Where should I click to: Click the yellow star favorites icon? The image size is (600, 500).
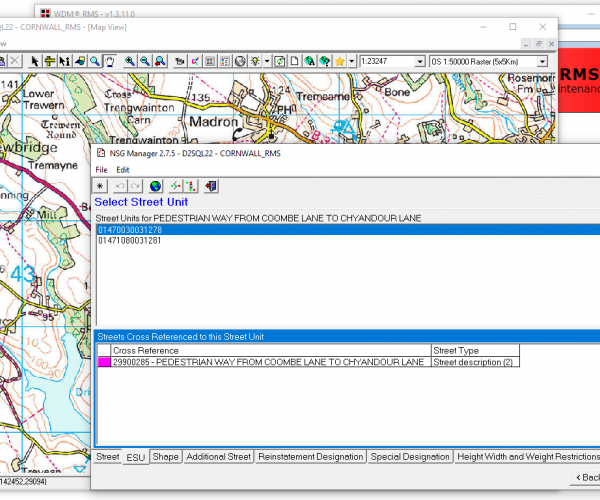point(340,61)
